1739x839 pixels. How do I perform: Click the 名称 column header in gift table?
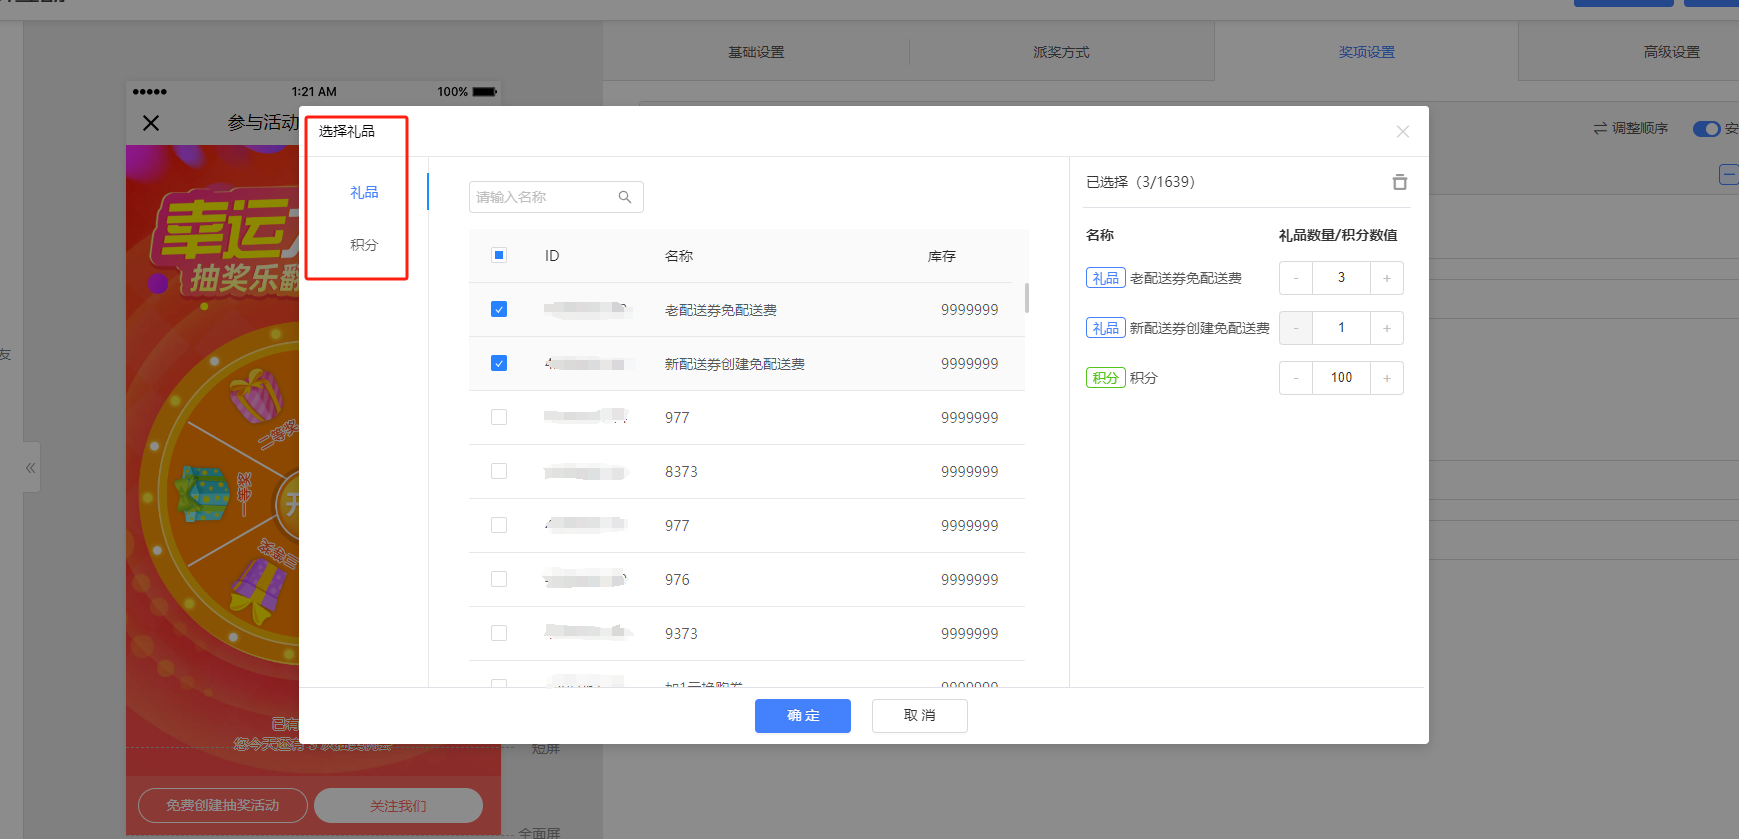click(x=679, y=256)
